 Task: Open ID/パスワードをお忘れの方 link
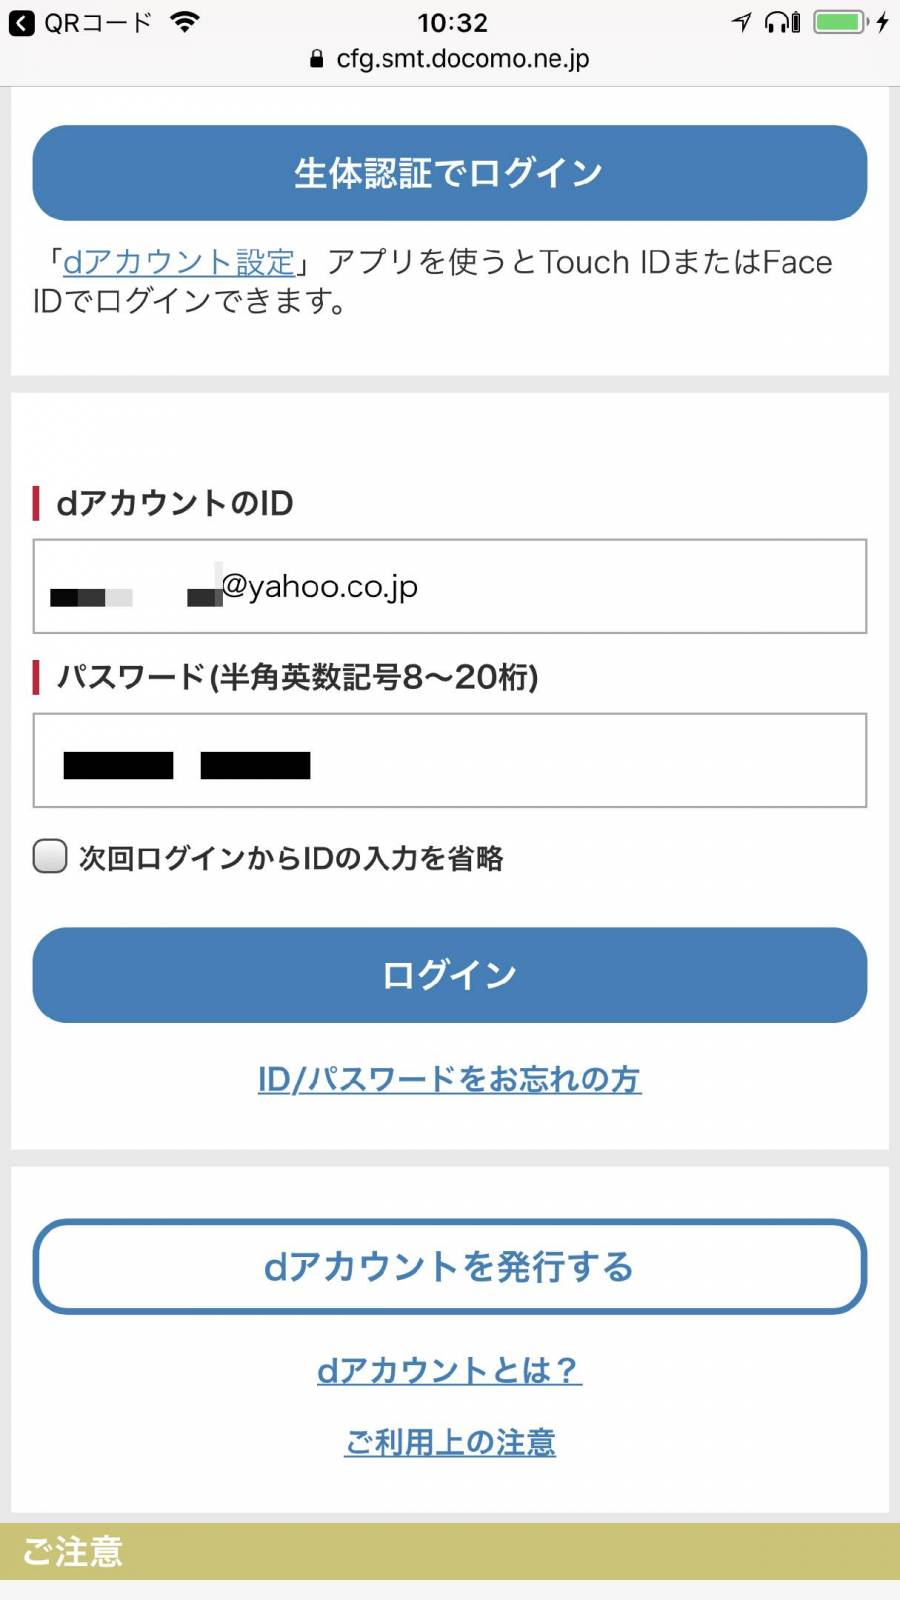point(450,1079)
